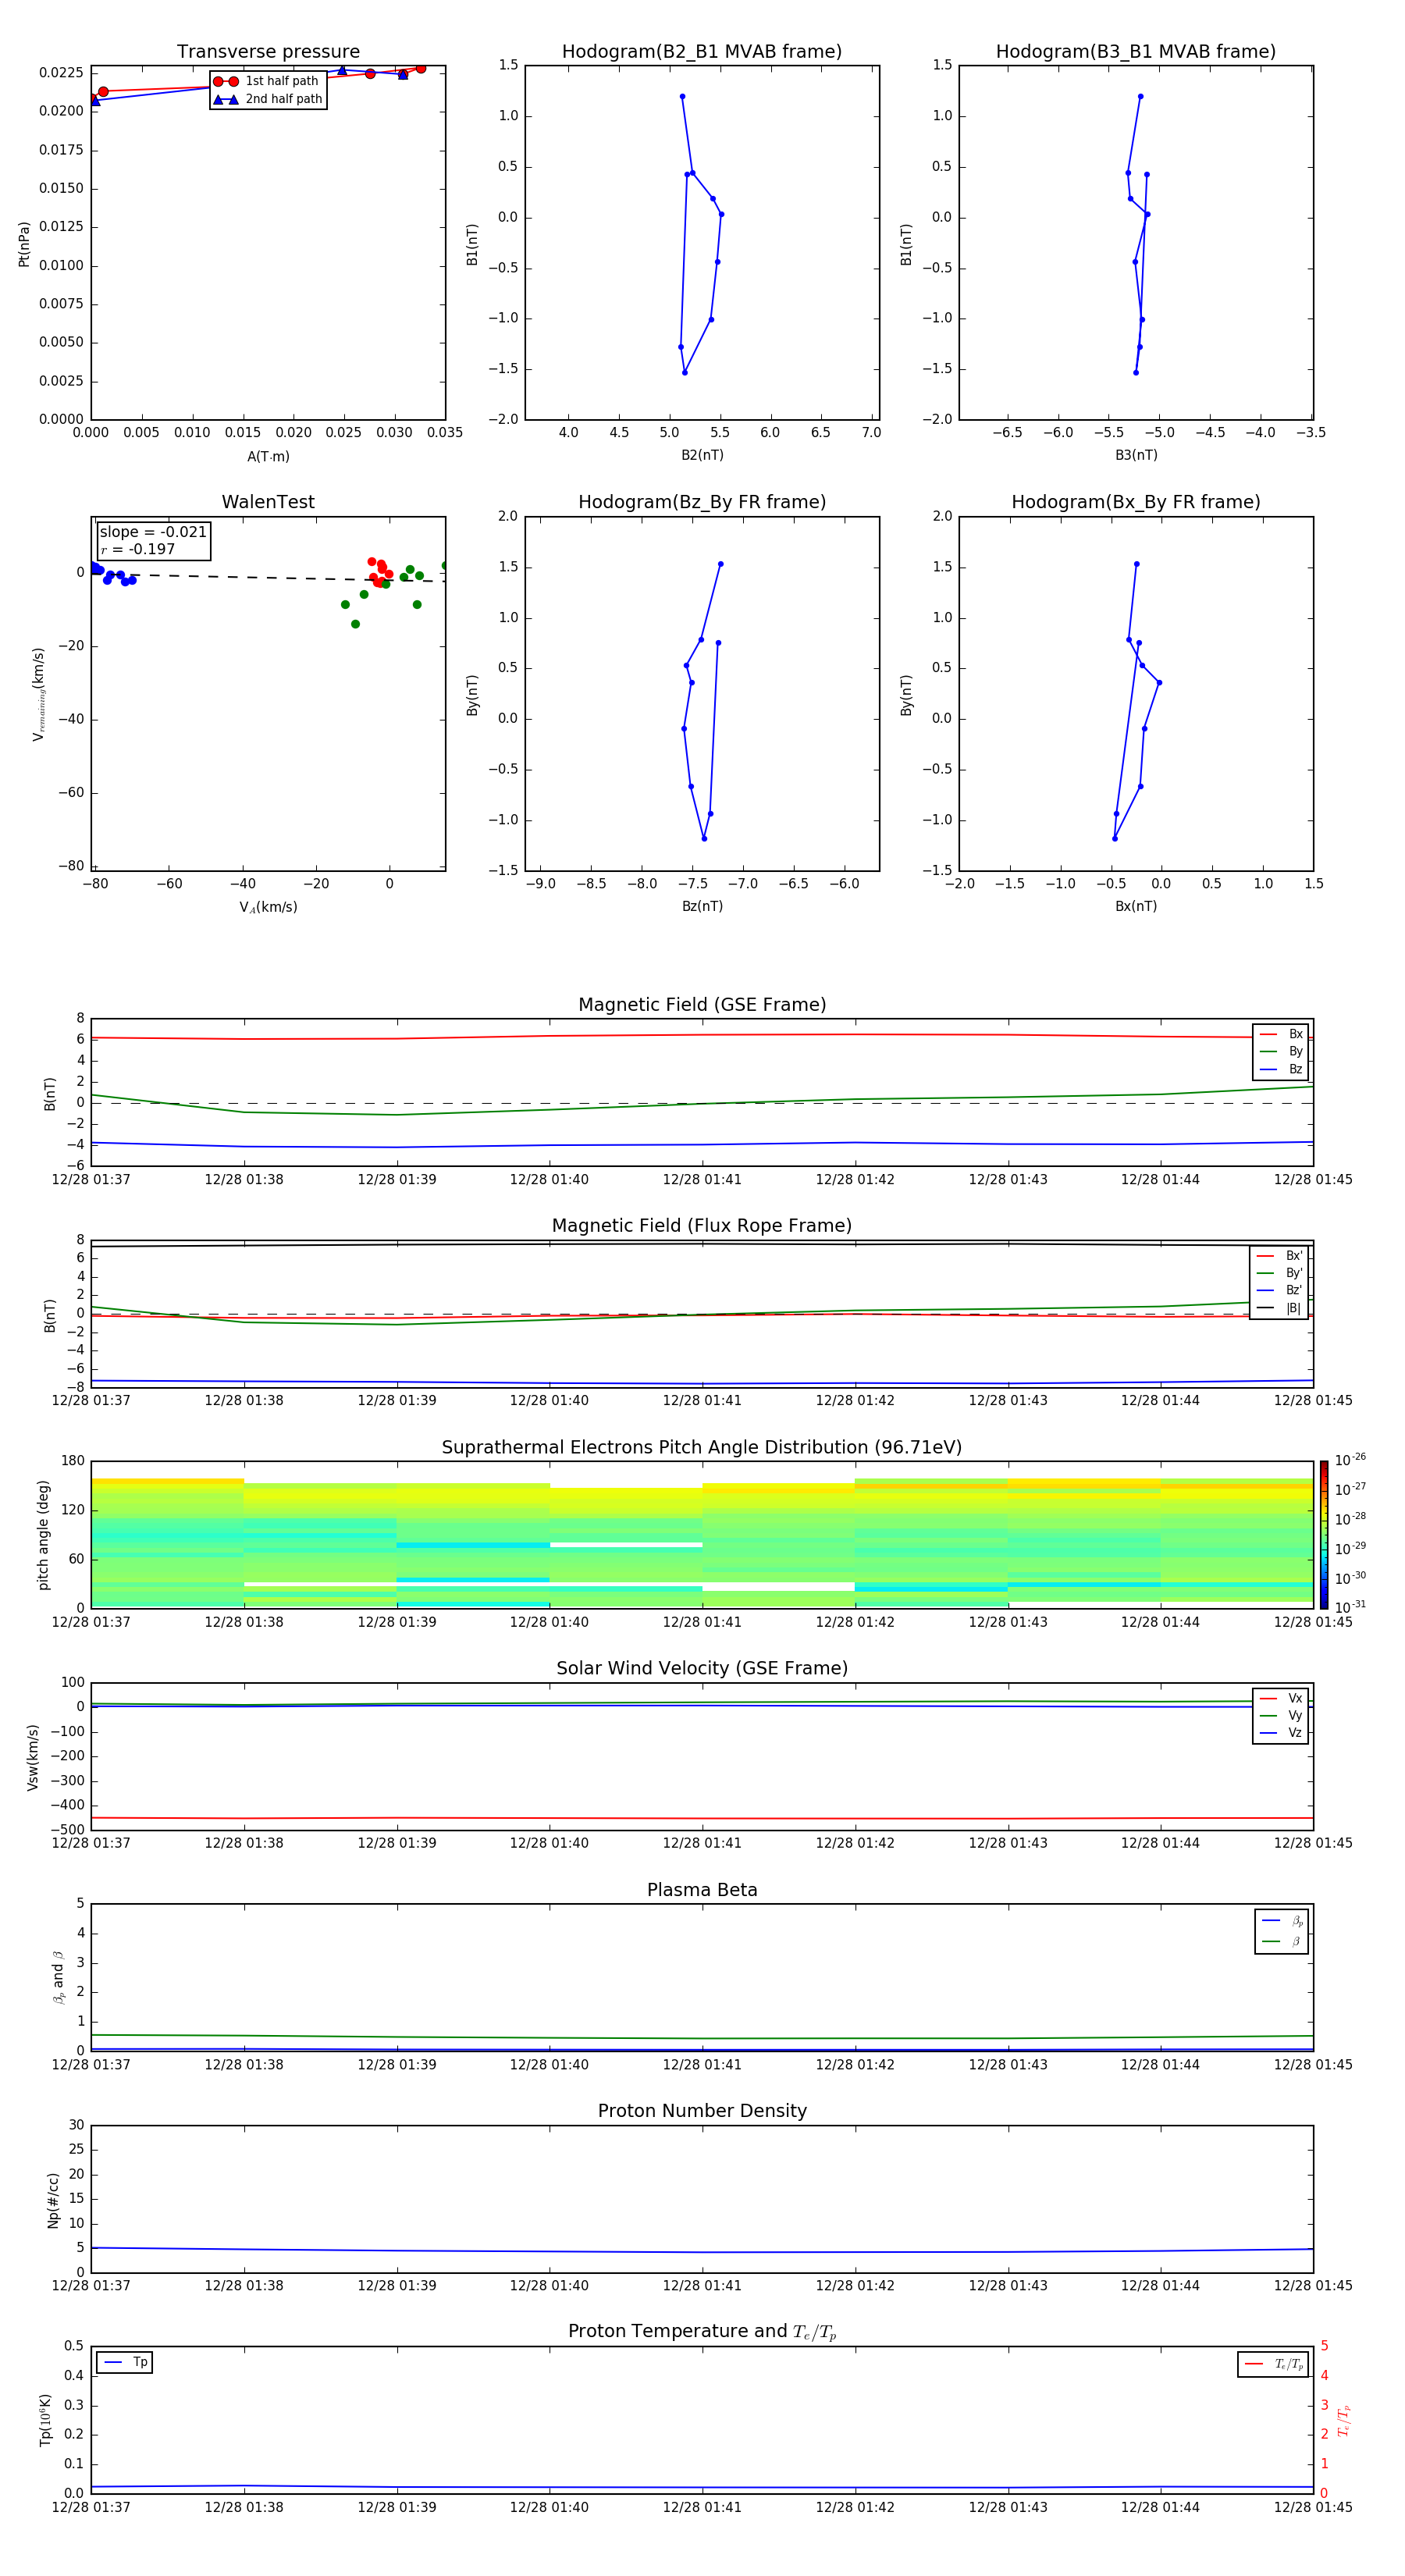Click the 'A(T·m)' x-axis label
The width and height of the screenshot is (1405, 2576).
268,457
